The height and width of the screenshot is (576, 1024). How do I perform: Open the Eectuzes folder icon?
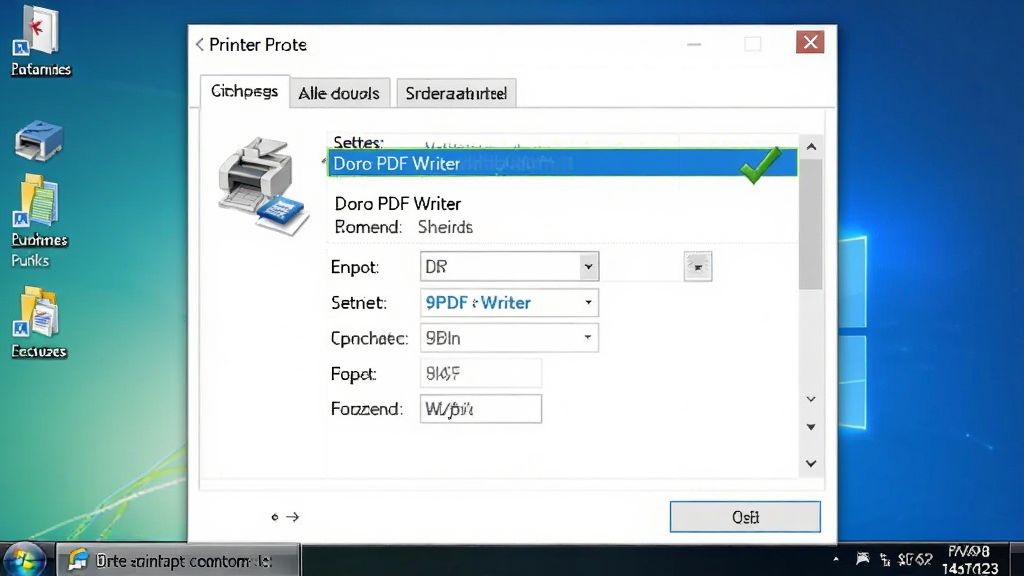pyautogui.click(x=39, y=322)
